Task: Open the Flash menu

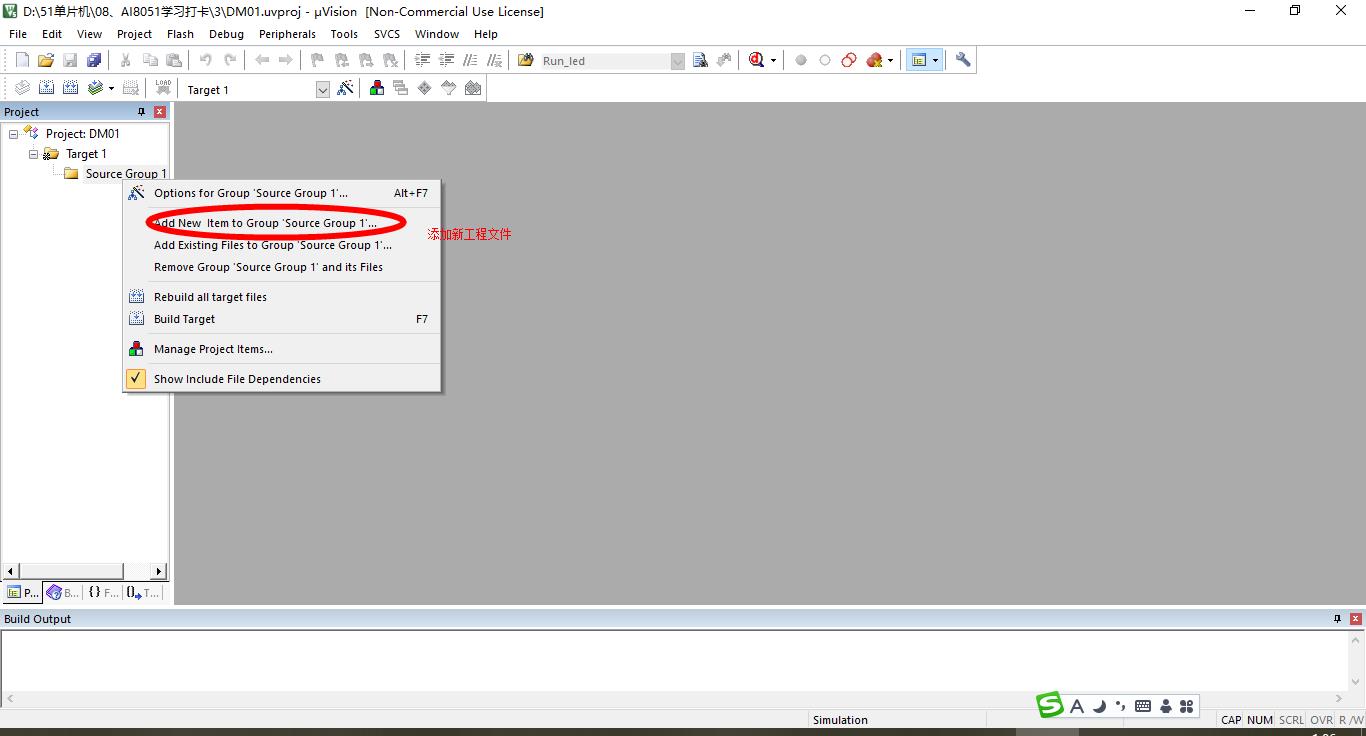Action: pyautogui.click(x=180, y=34)
